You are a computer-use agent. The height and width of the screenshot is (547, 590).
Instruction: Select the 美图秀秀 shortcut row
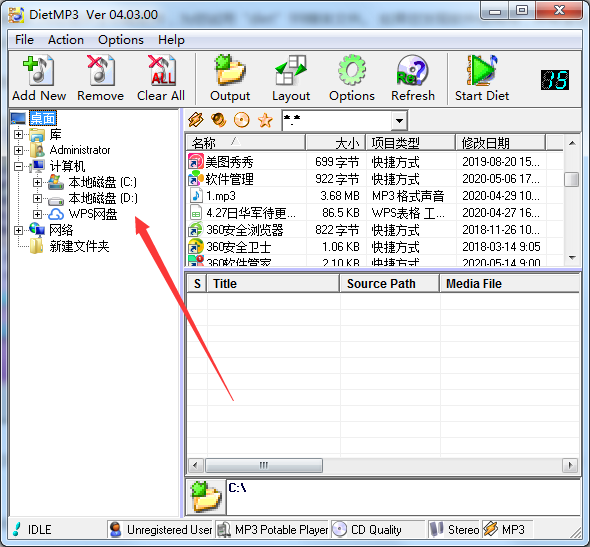coord(375,162)
